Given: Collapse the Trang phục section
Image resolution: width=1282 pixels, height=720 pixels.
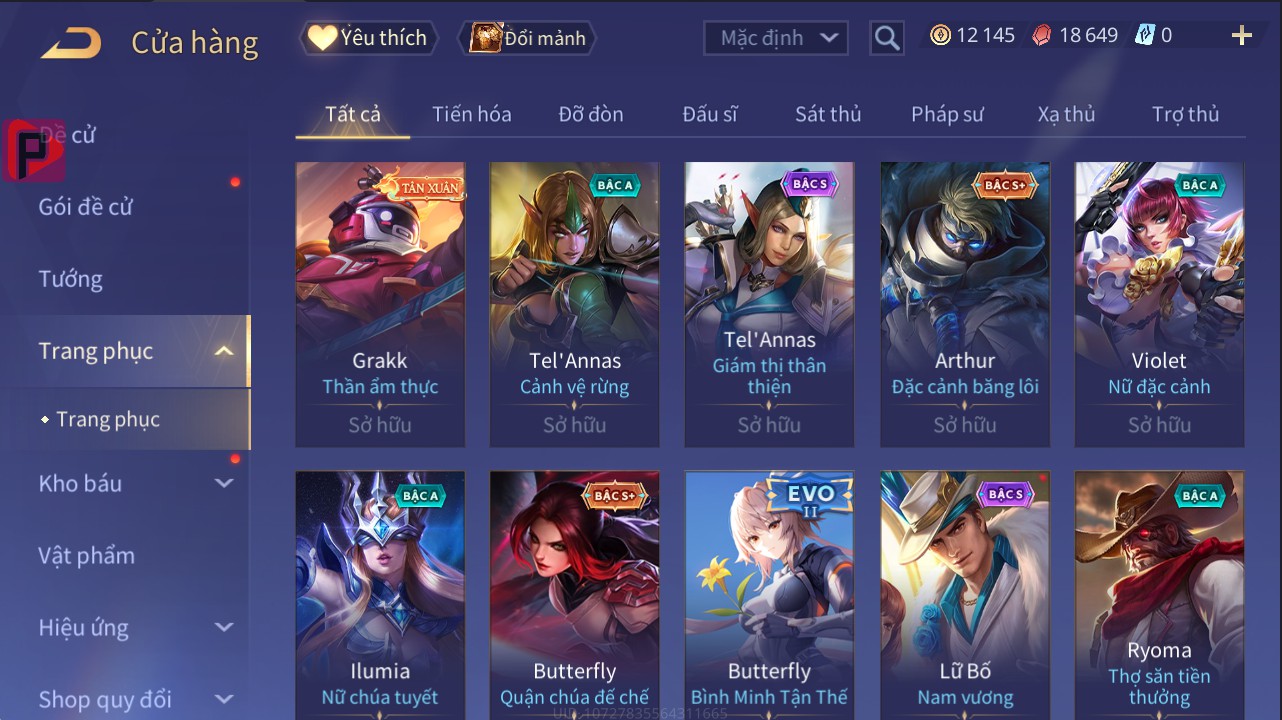Looking at the screenshot, I should coord(224,351).
